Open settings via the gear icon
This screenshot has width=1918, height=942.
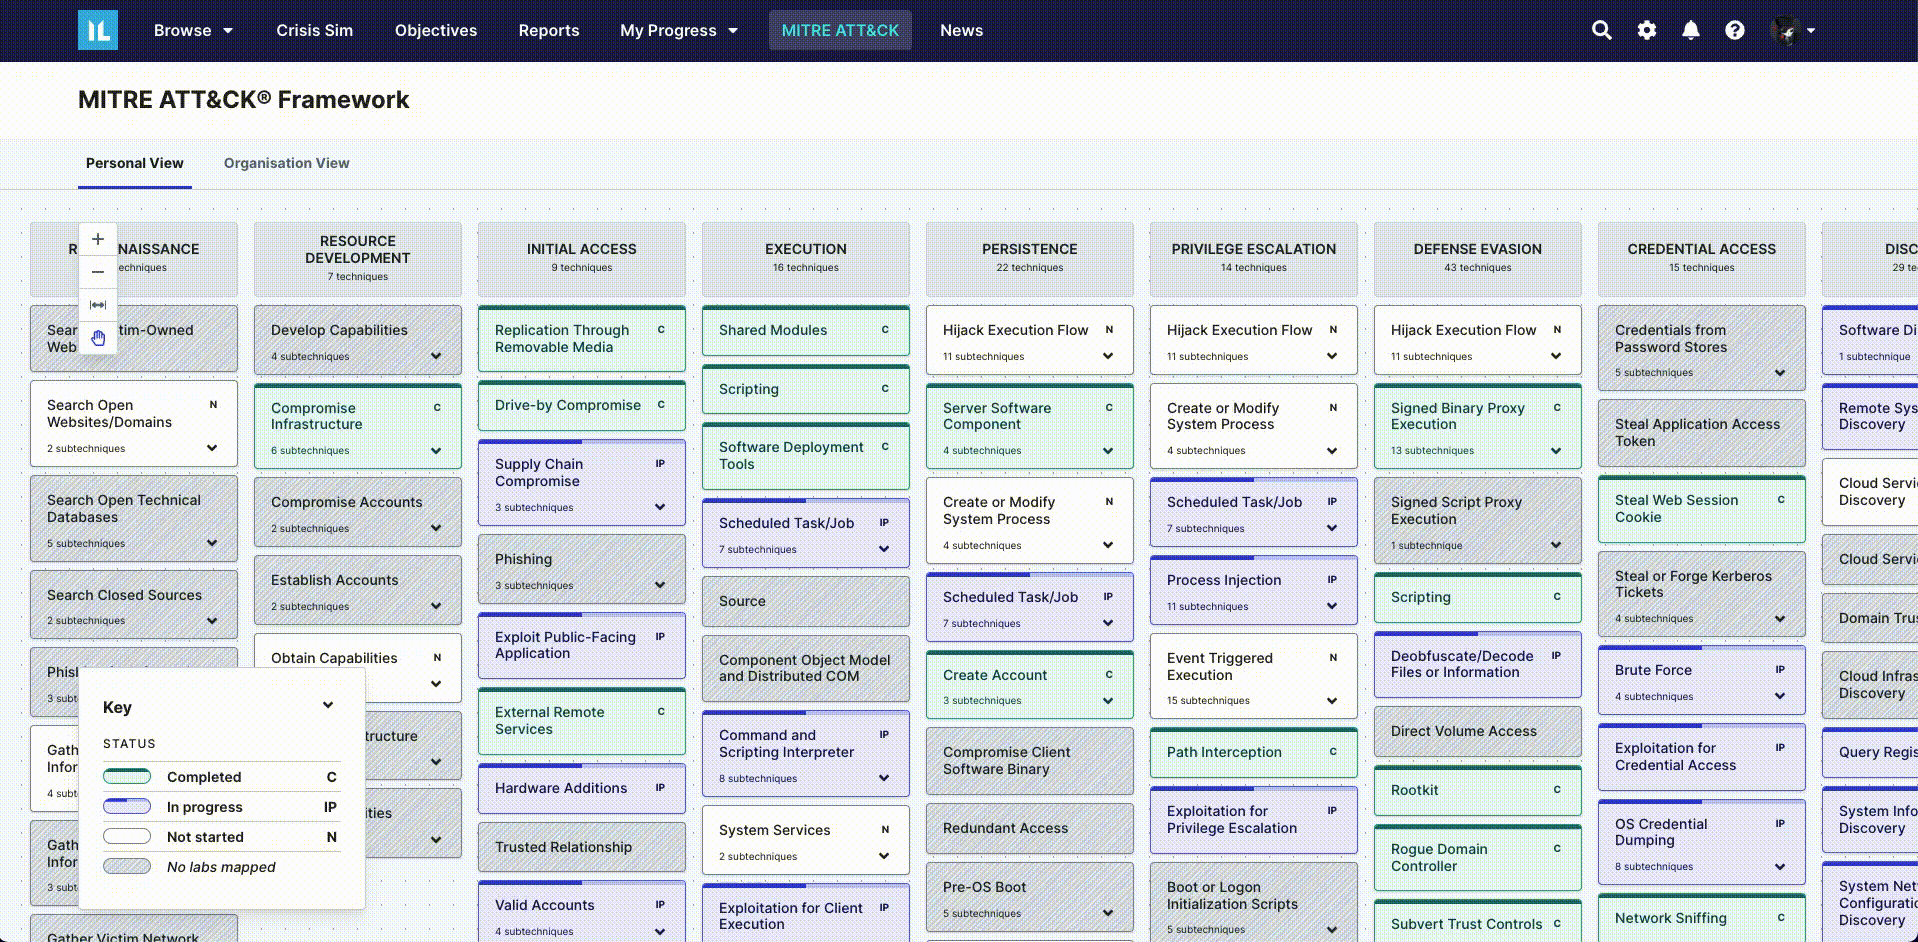(1646, 30)
